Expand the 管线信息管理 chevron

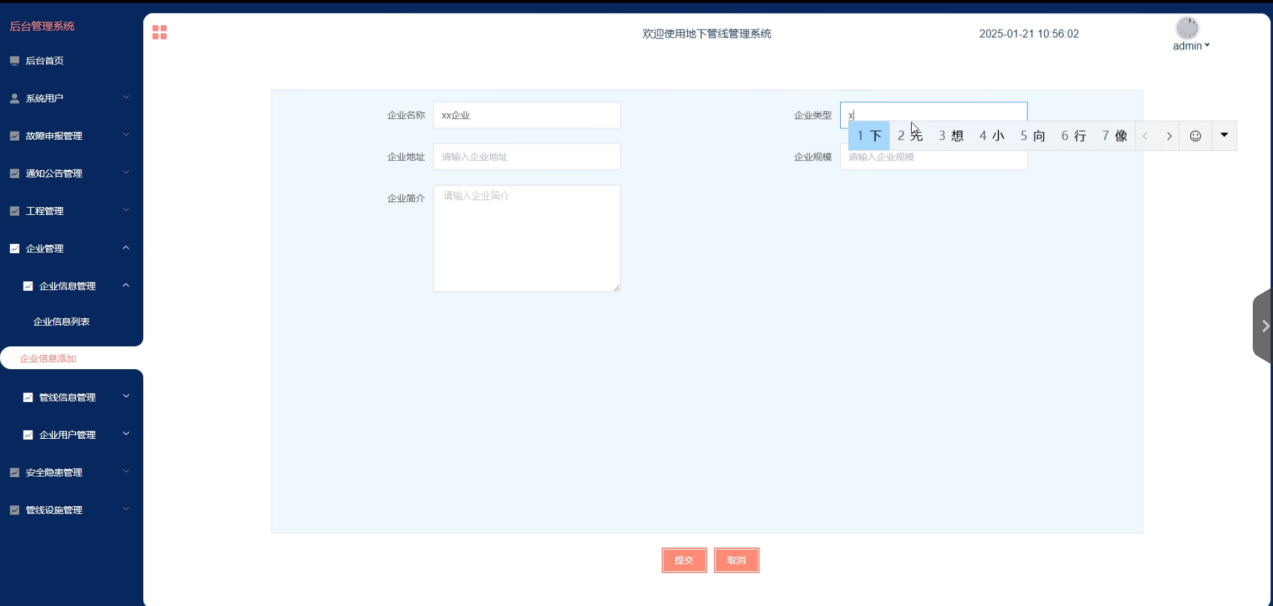[126, 397]
